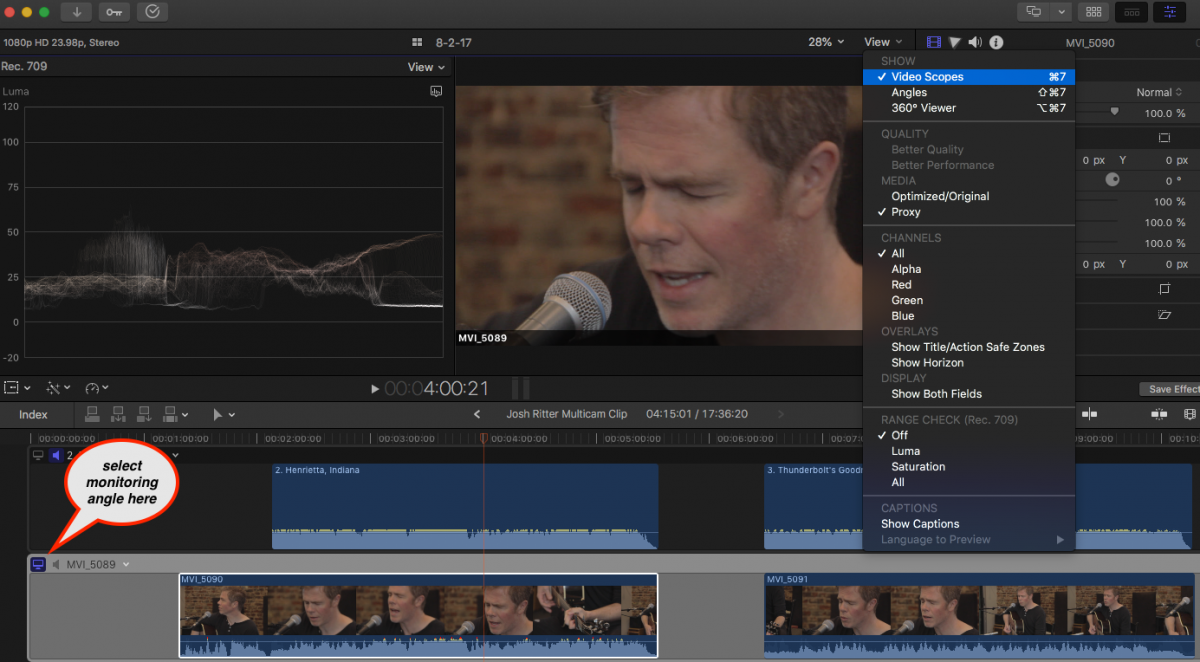Click the Save Effects button

pos(1171,389)
